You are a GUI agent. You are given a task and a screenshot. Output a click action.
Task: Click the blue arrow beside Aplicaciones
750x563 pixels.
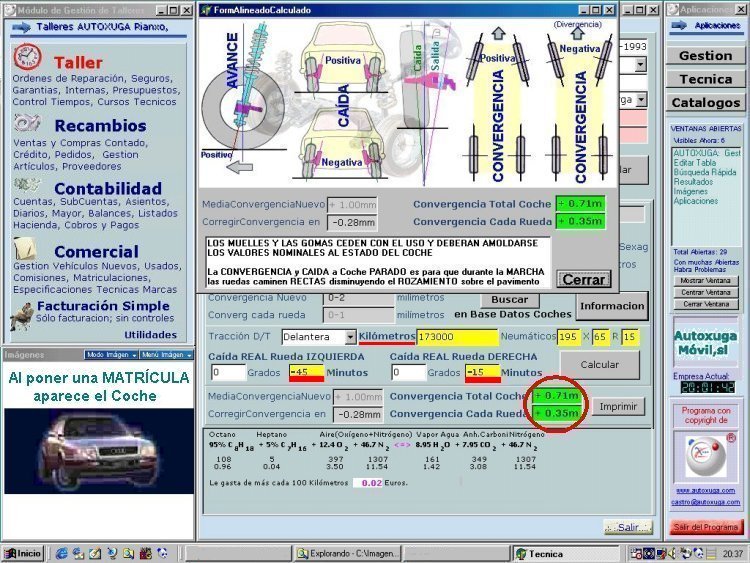click(x=679, y=25)
